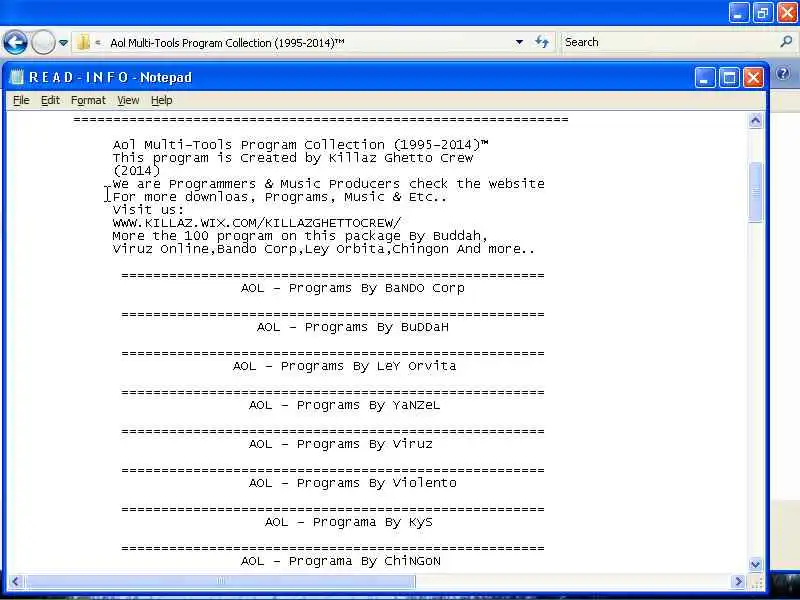Expand the address bar history dropdown
This screenshot has height=600, width=800.
click(x=519, y=42)
